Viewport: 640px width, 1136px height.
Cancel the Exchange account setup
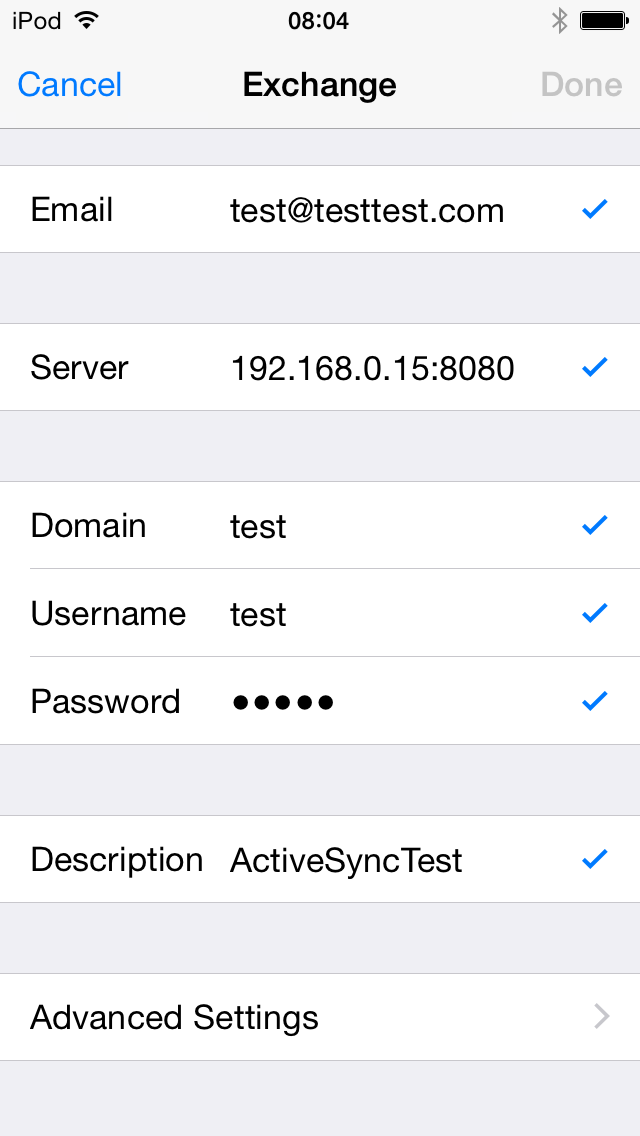[70, 85]
